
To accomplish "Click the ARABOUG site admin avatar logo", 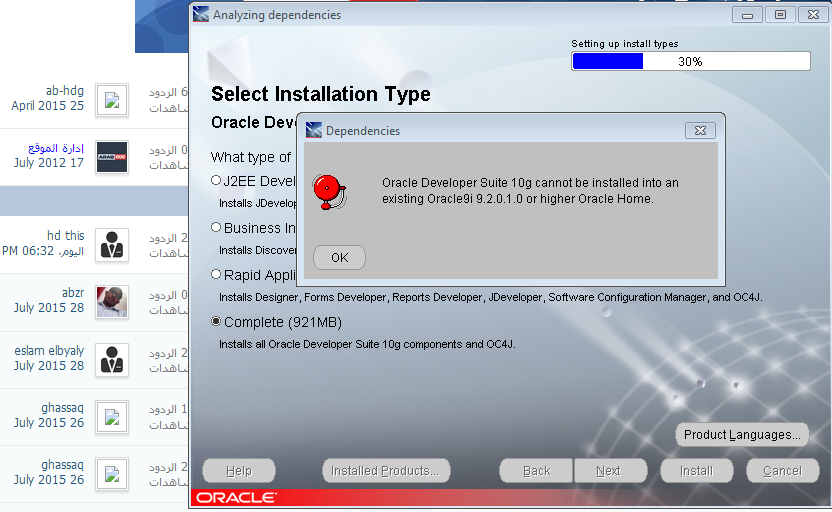I will pyautogui.click(x=112, y=157).
